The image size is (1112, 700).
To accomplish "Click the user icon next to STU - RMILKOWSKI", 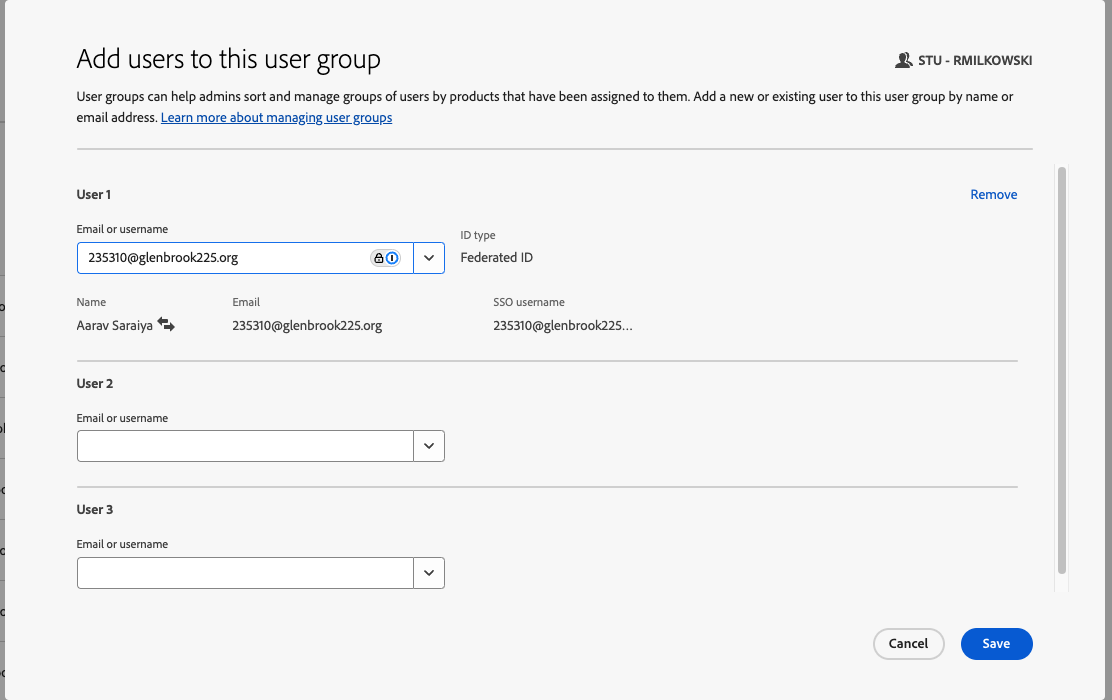I will [903, 61].
